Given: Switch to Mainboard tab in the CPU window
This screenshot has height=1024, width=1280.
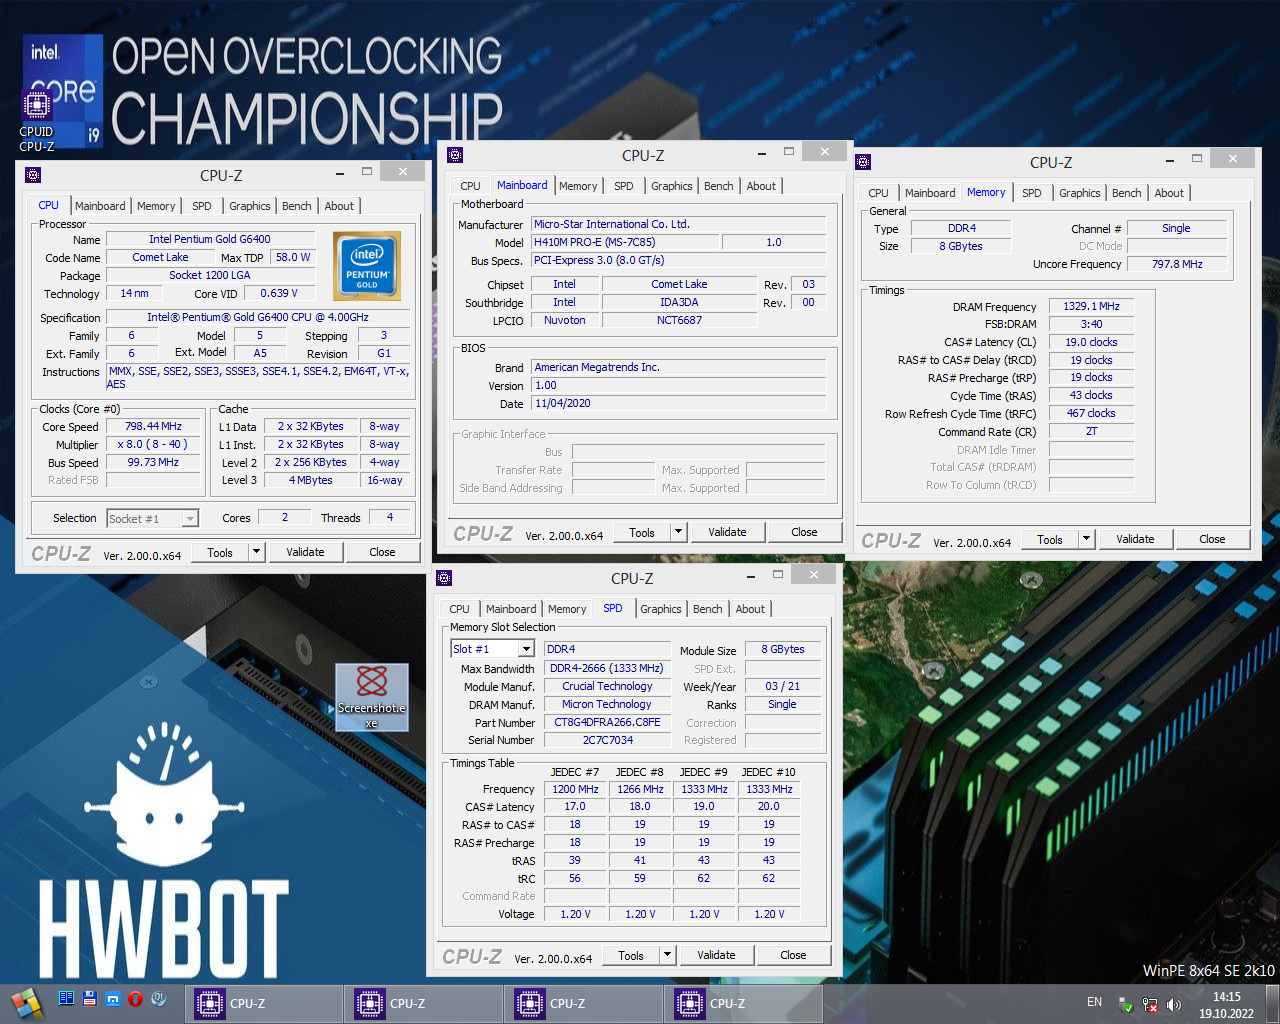Looking at the screenshot, I should click(x=100, y=206).
